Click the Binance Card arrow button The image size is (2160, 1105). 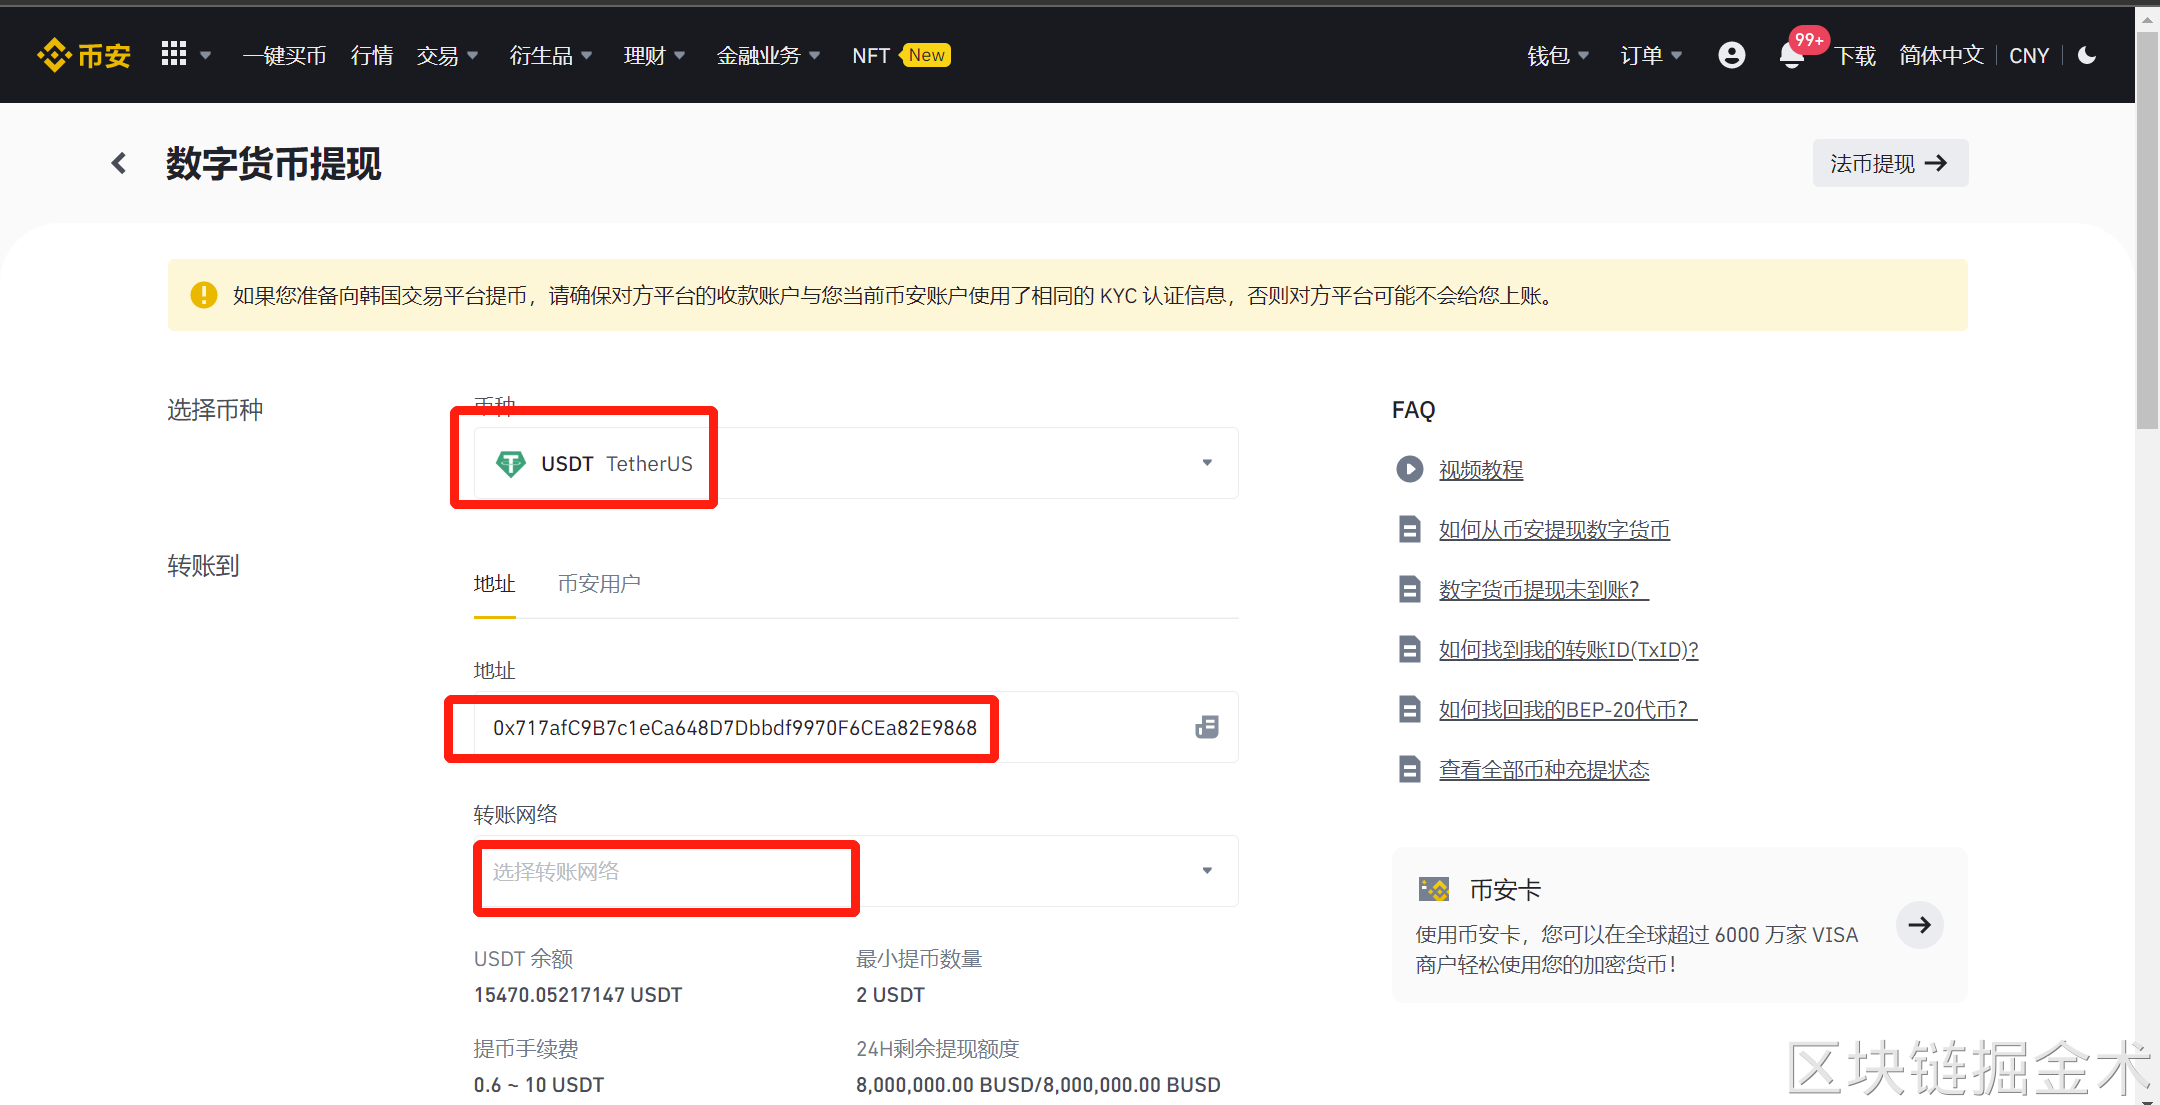[1919, 925]
